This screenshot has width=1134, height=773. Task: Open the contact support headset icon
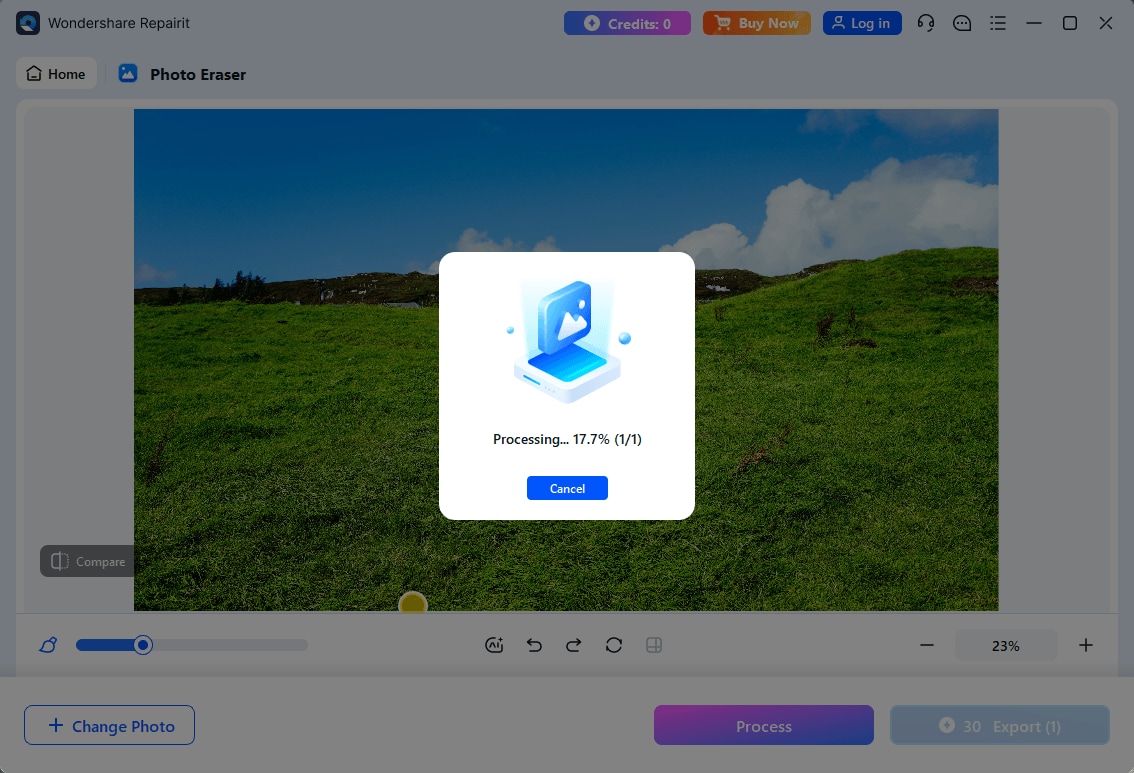coord(925,22)
